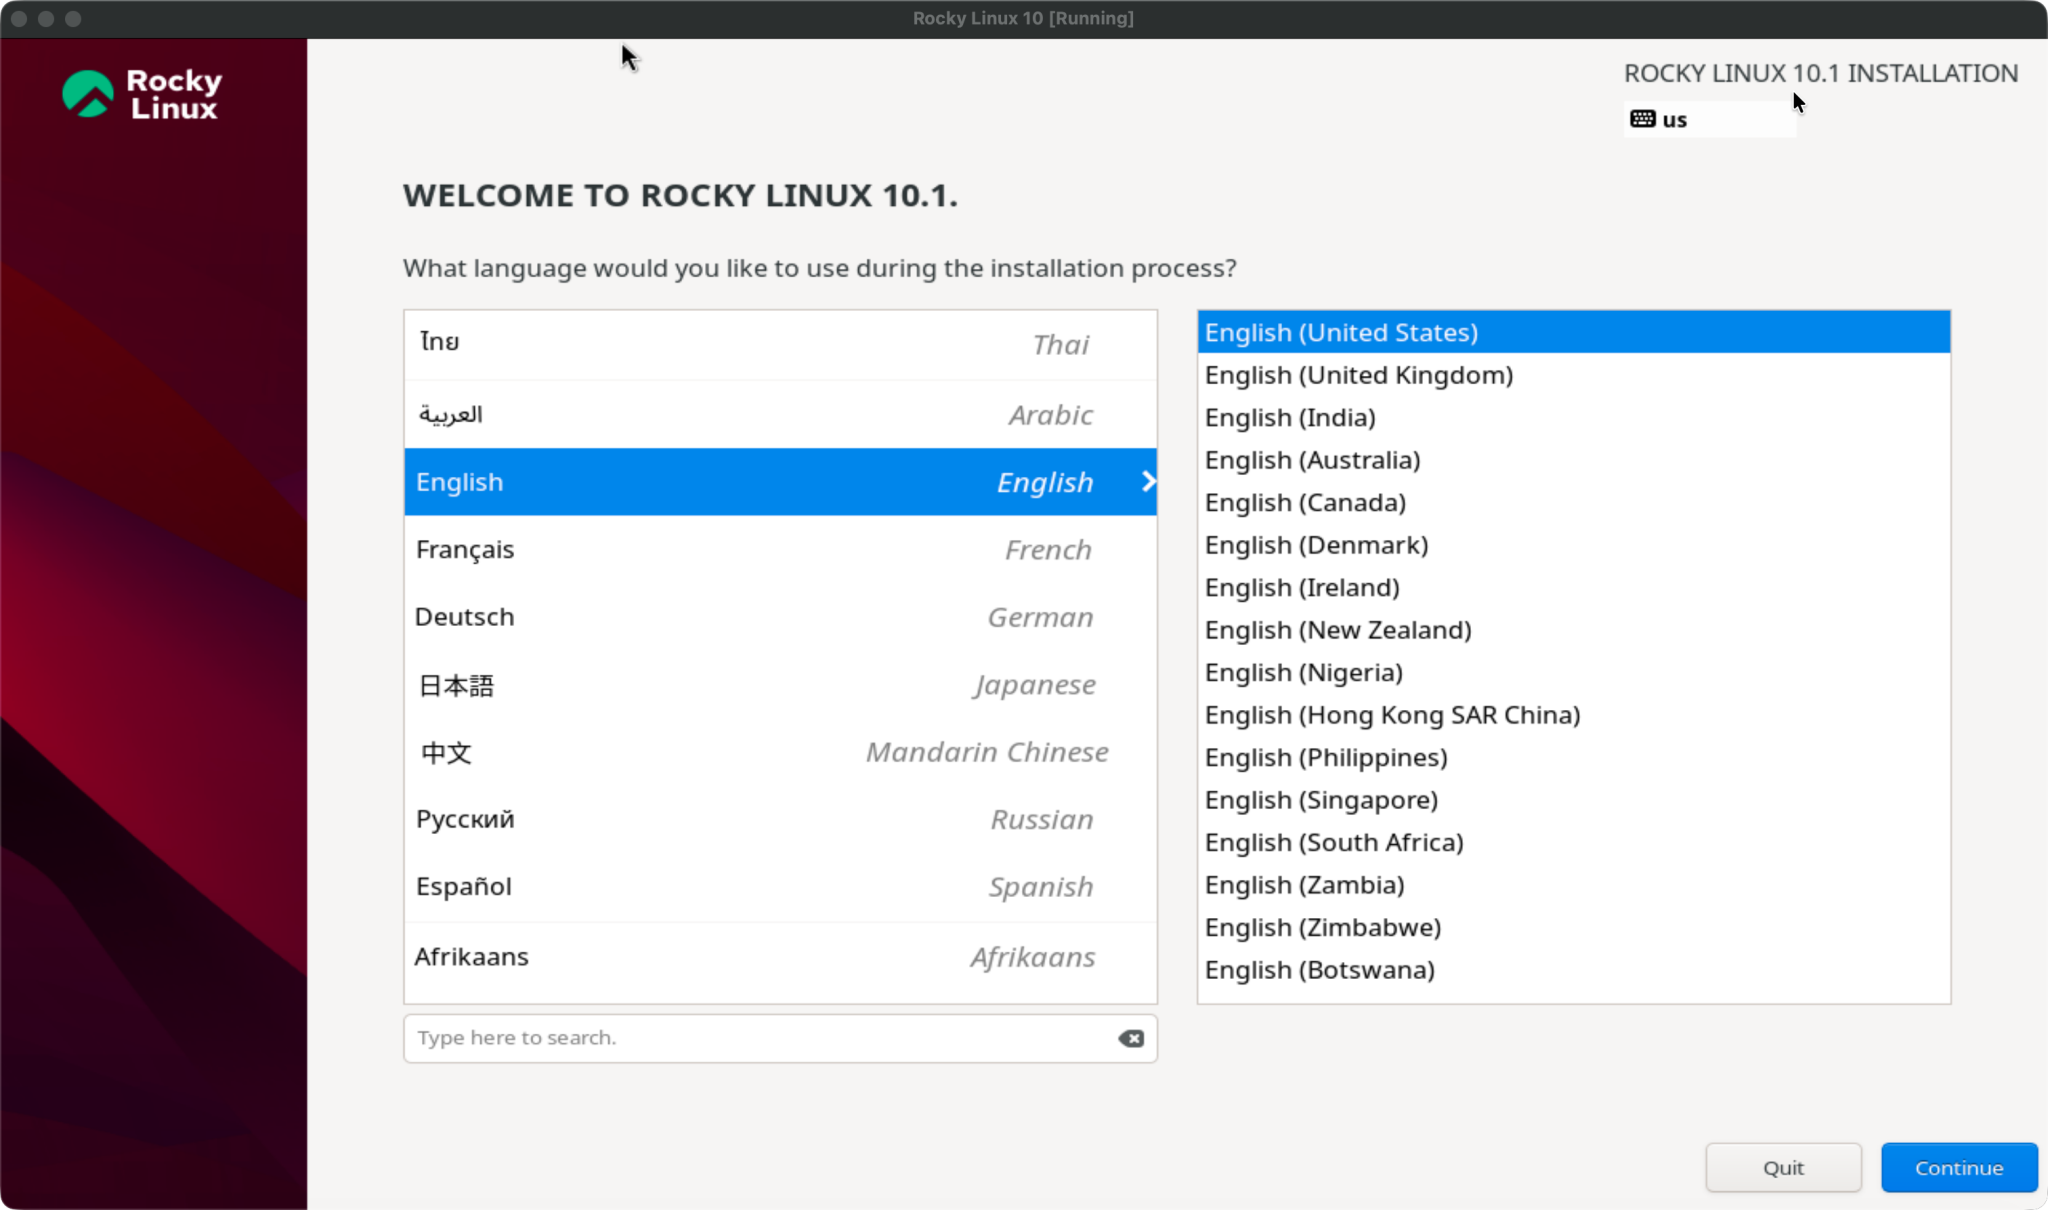This screenshot has height=1210, width=2048.
Task: Select English (Zambia) locale
Action: pos(1574,885)
